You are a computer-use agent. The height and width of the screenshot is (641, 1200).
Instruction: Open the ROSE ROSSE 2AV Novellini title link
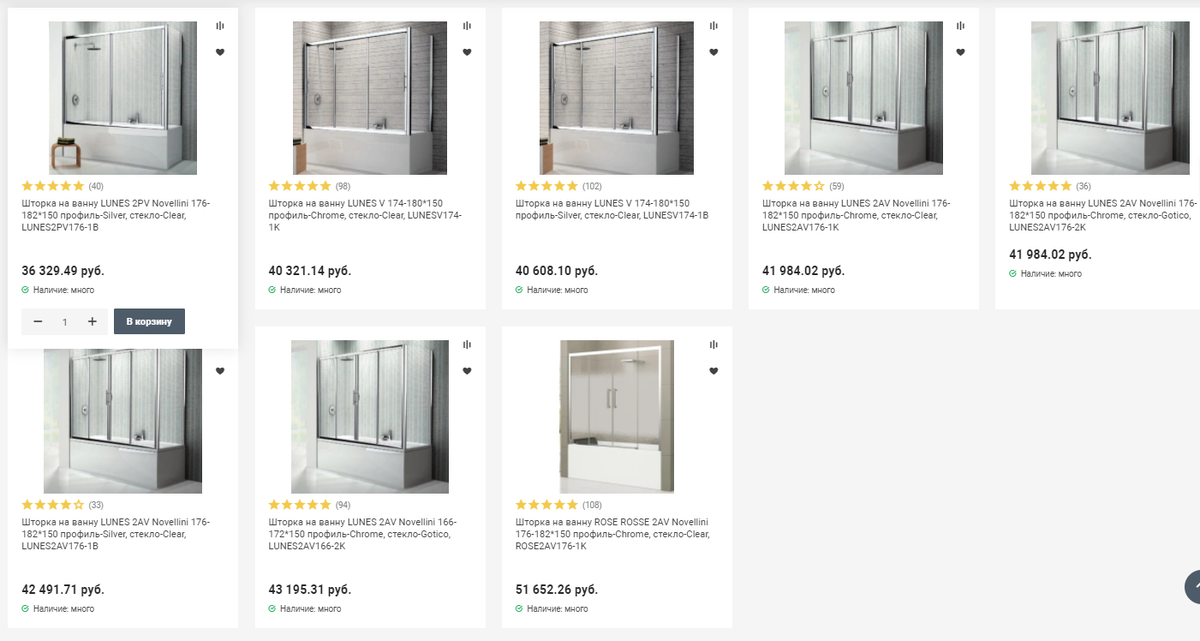coord(612,534)
